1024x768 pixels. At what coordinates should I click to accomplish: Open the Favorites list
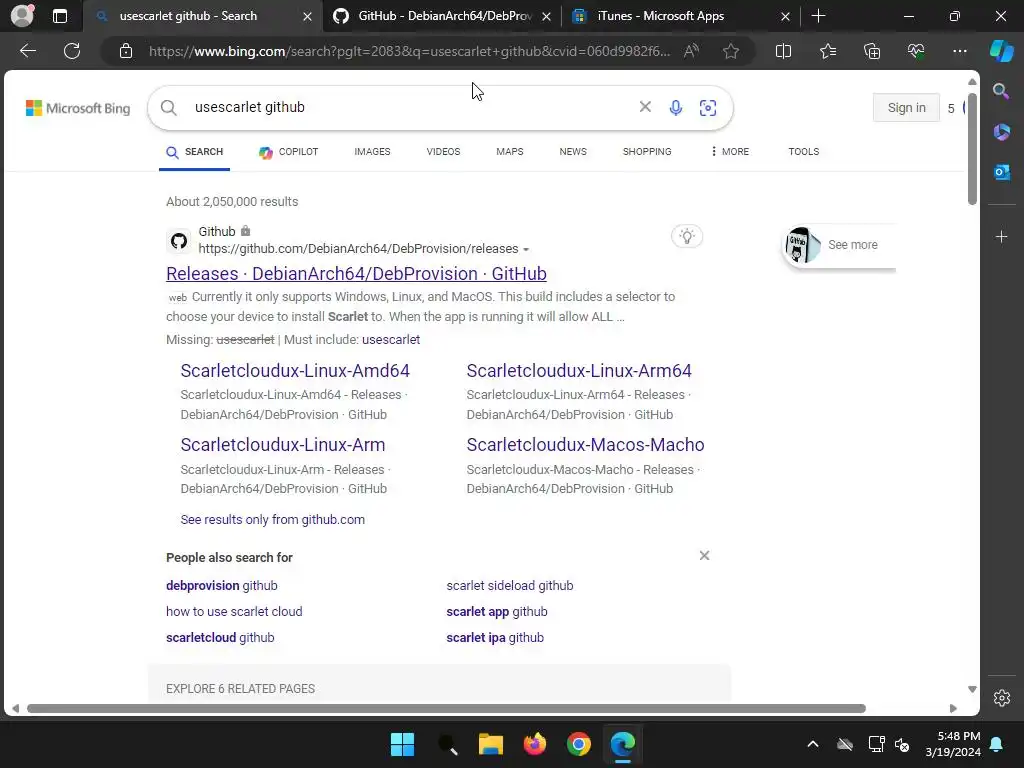[827, 51]
